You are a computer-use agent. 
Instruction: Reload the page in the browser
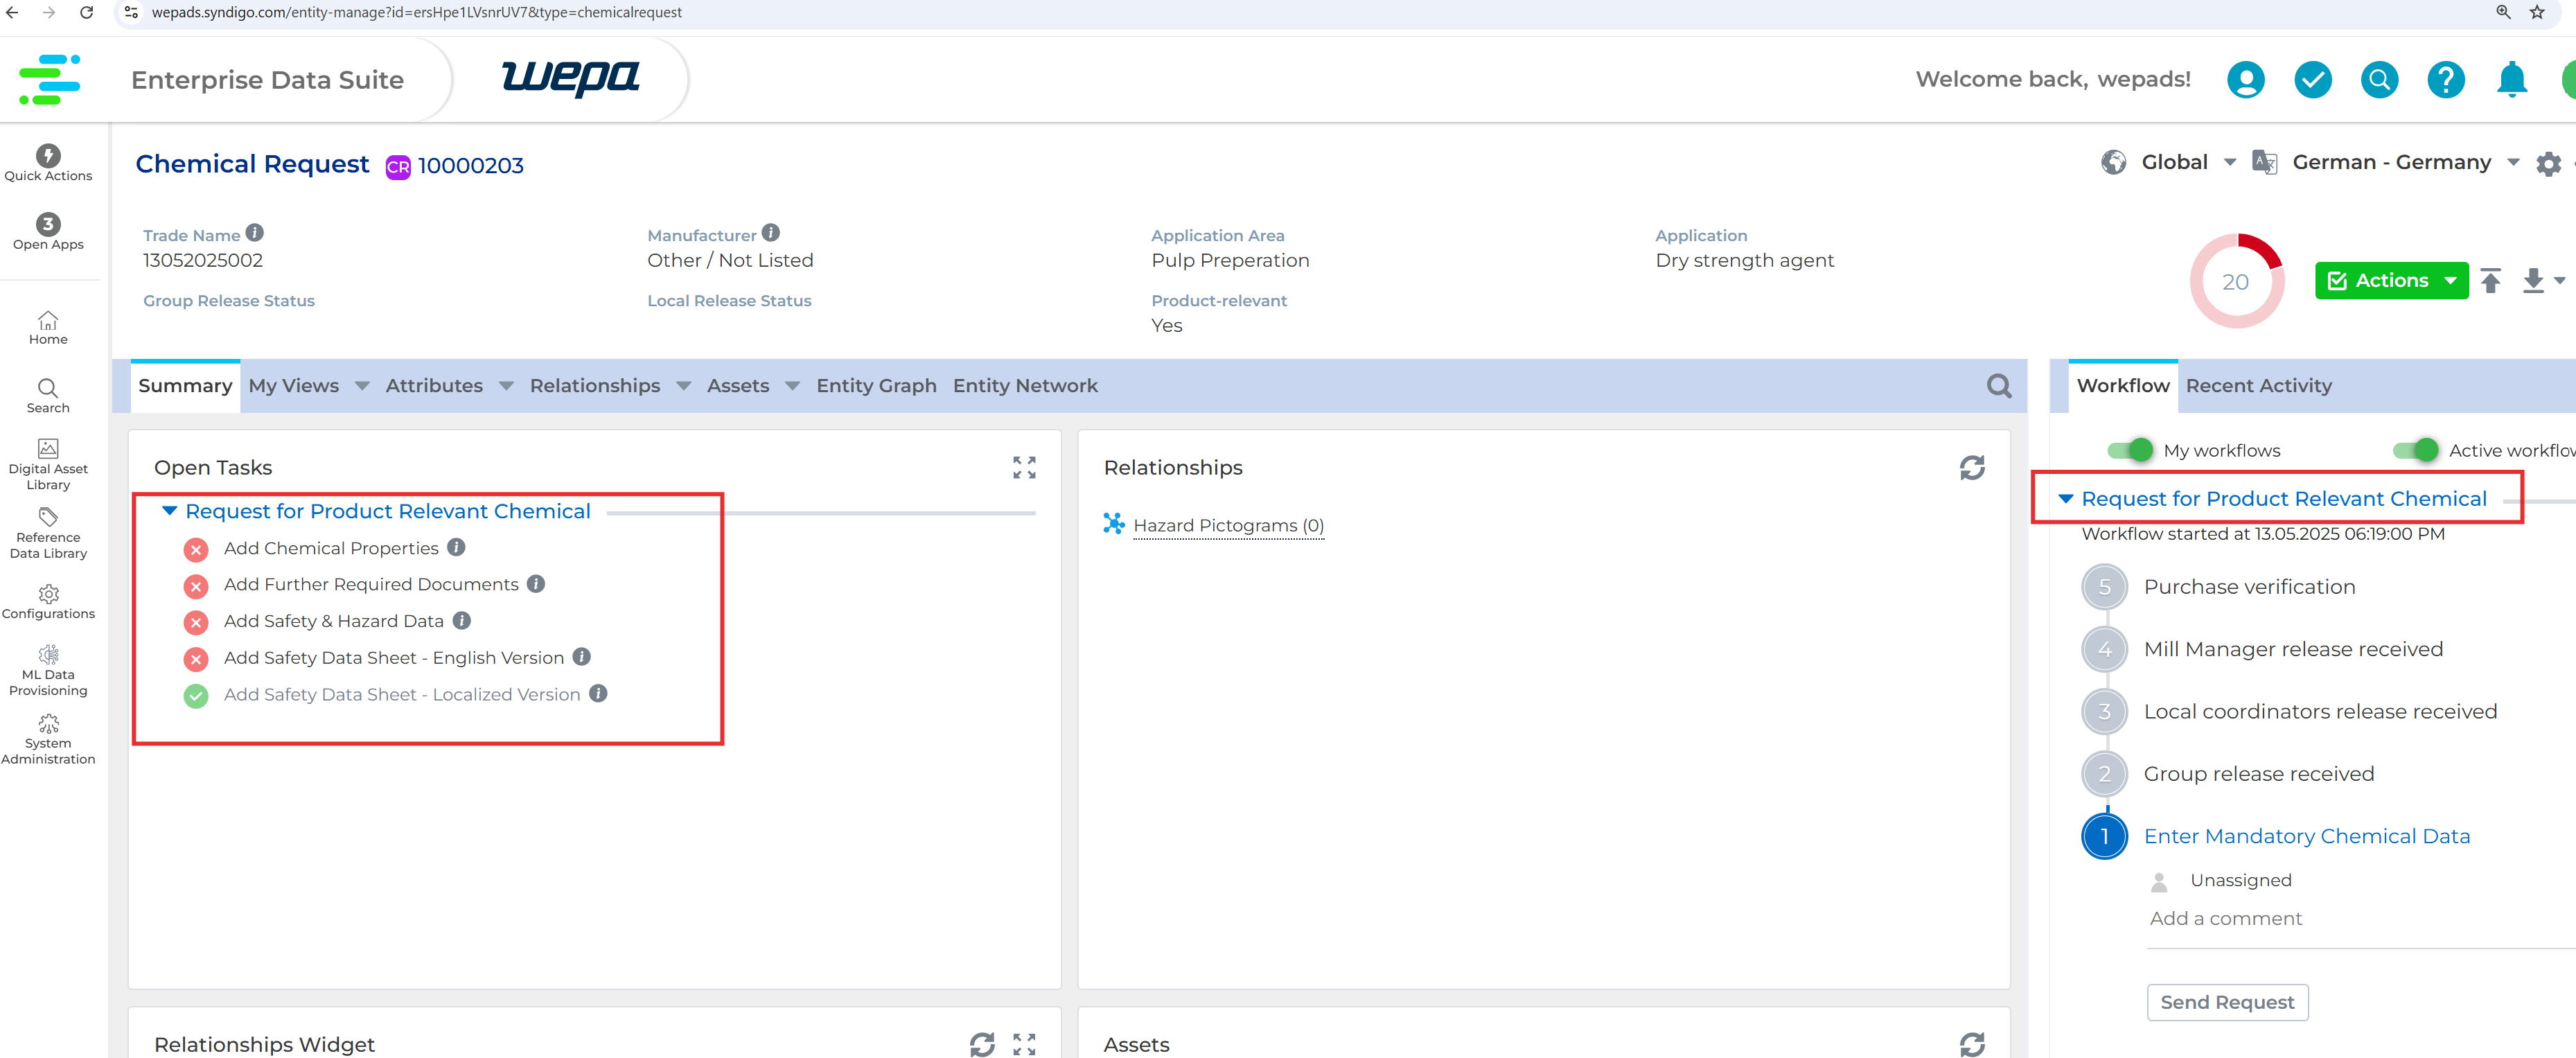[87, 12]
